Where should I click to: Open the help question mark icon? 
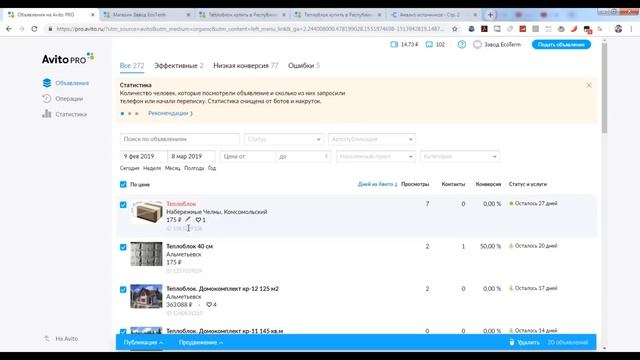(462, 44)
